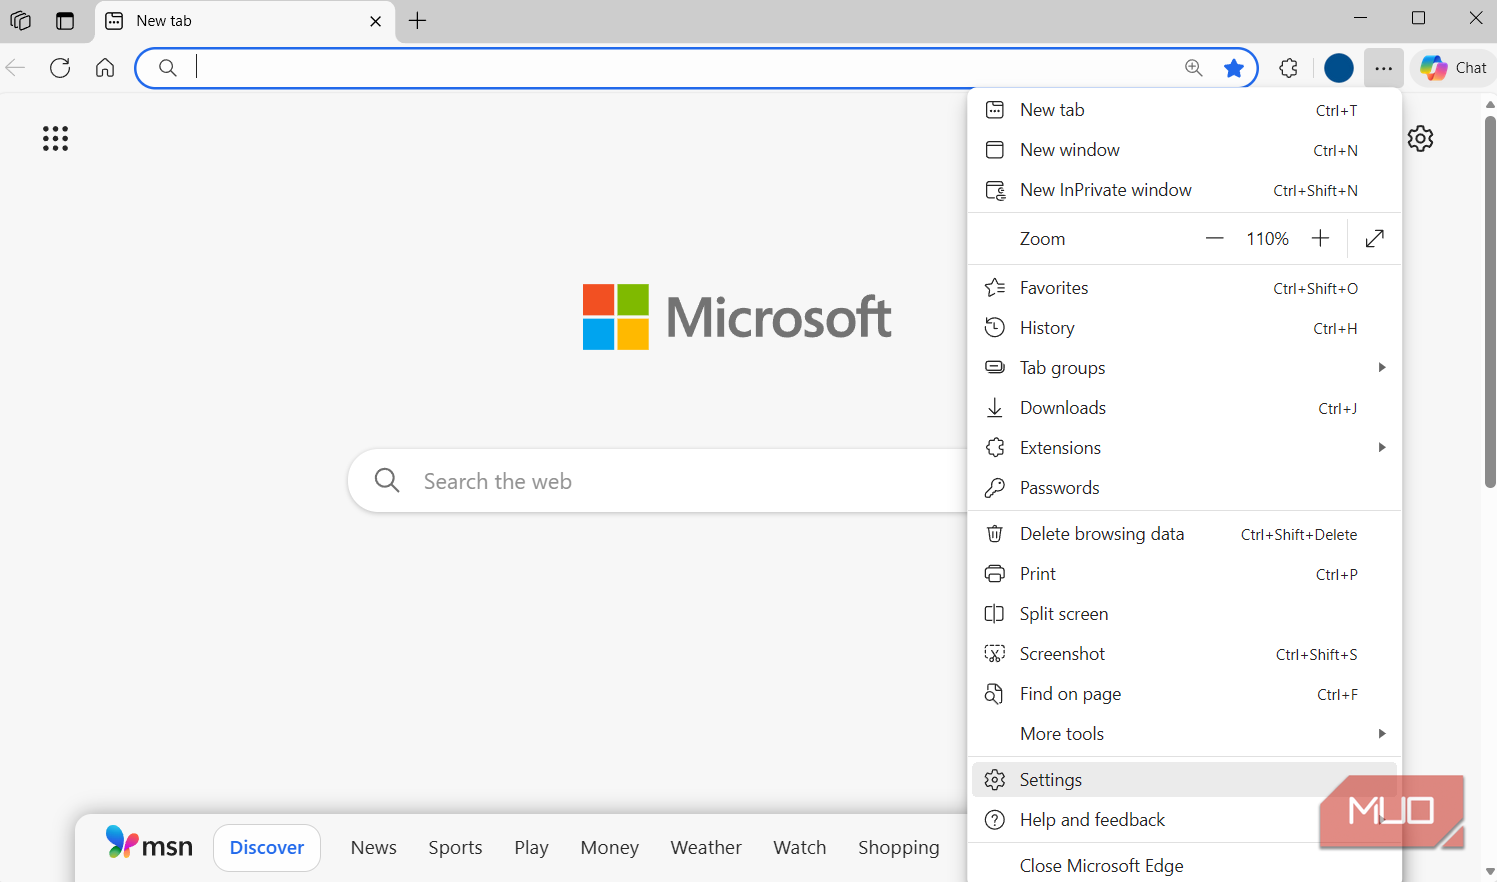Click the favorites star in address bar

point(1234,68)
